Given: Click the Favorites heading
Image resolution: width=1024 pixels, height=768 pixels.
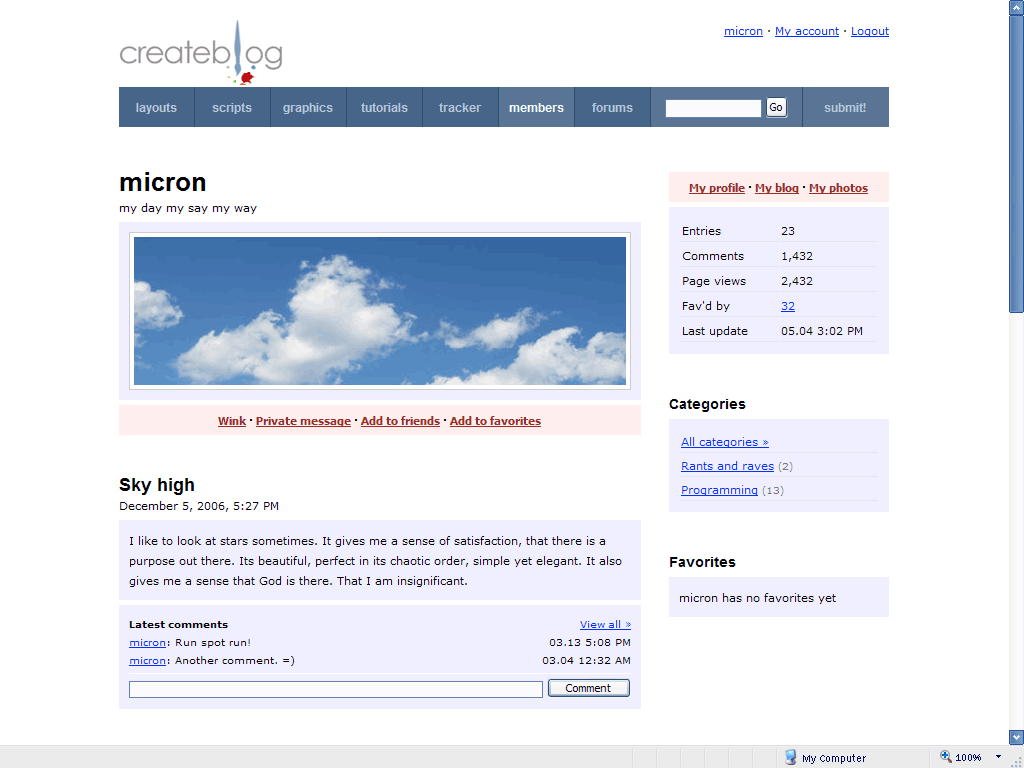Looking at the screenshot, I should click(702, 562).
